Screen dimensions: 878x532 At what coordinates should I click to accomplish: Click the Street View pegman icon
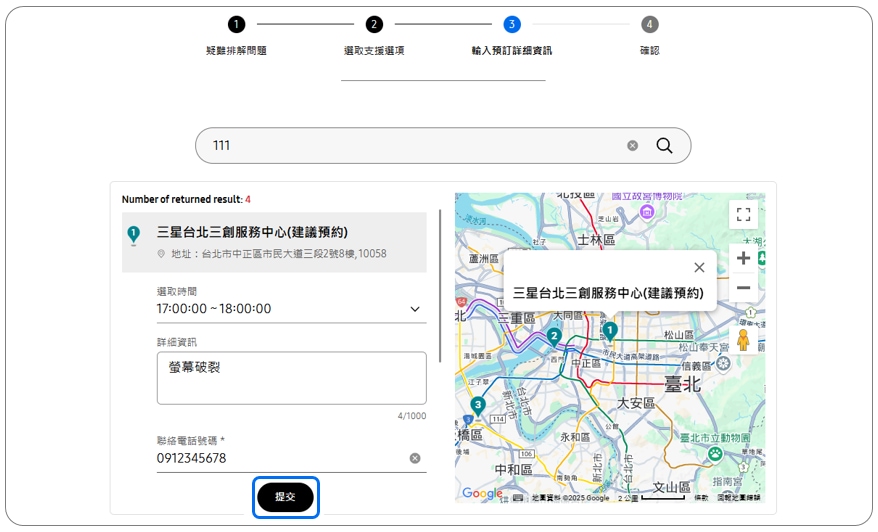coord(743,340)
